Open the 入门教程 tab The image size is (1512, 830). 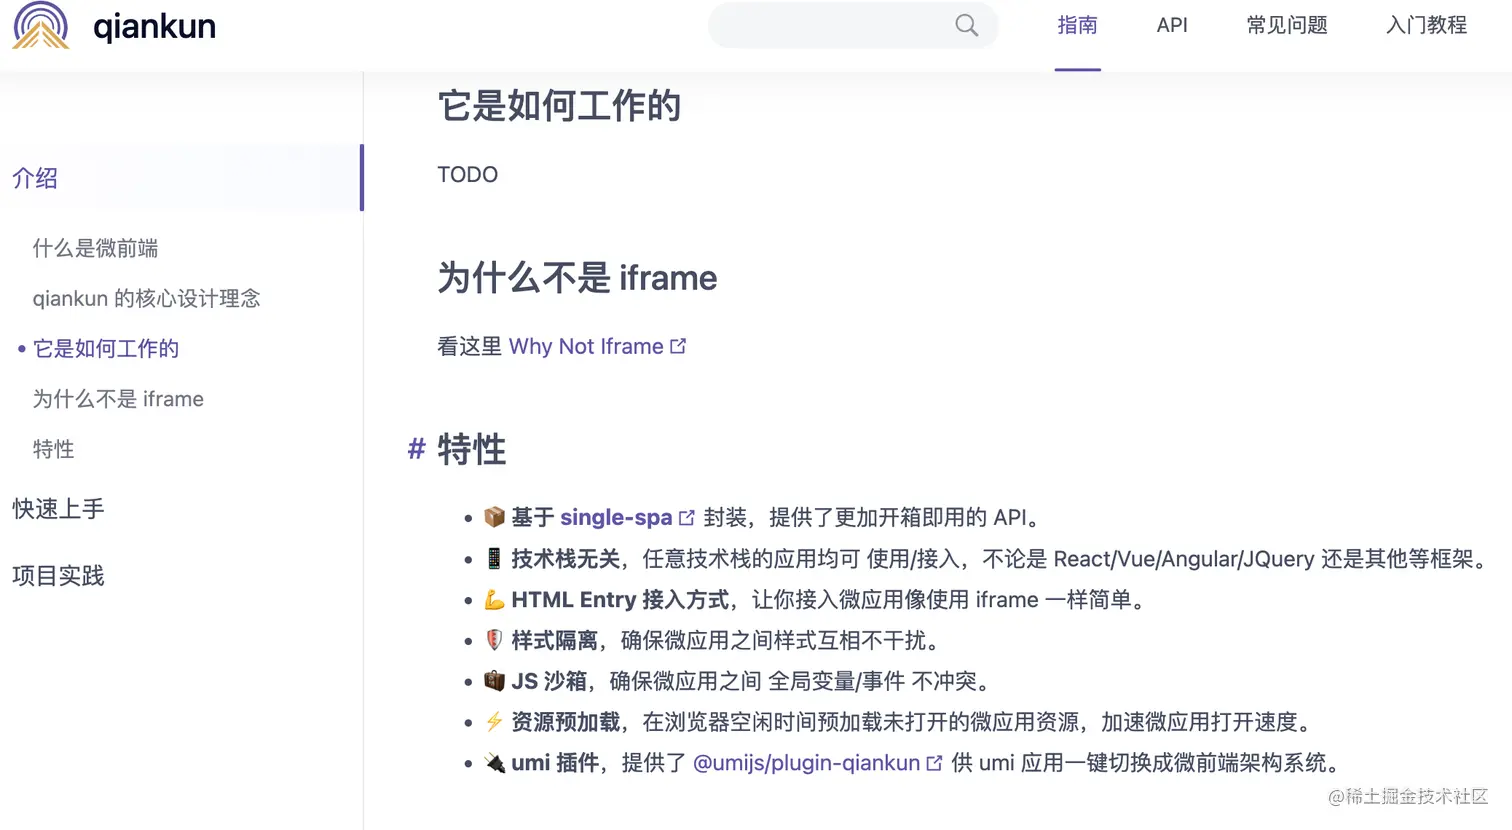click(1426, 25)
